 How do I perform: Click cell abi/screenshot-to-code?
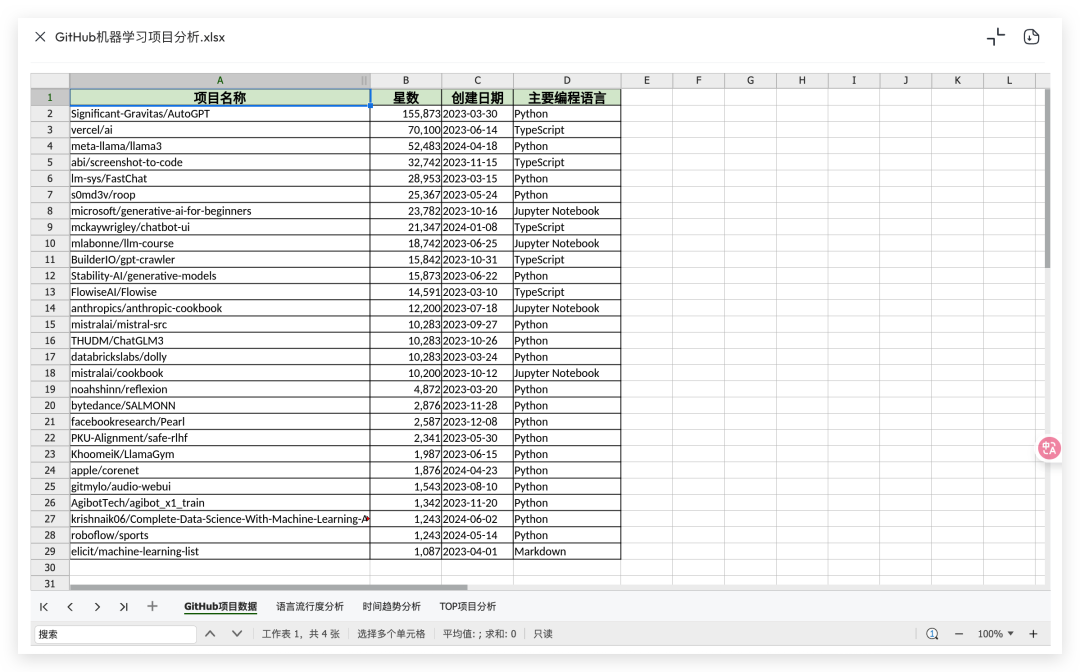220,162
